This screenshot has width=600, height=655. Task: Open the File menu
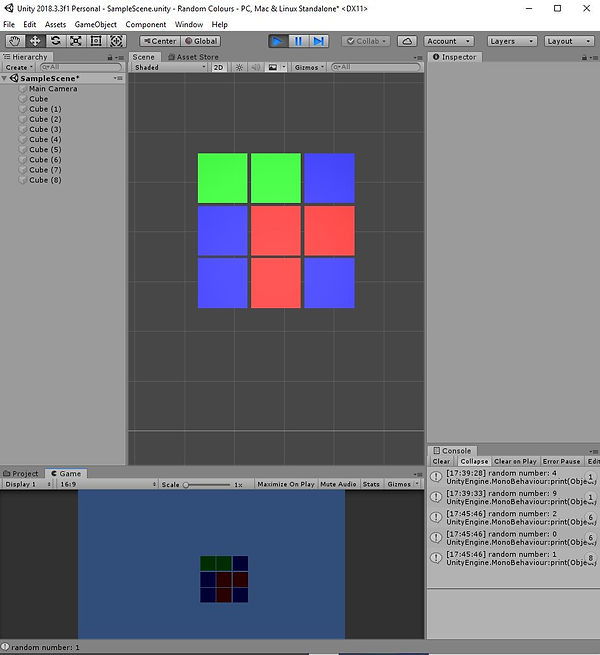[x=9, y=25]
